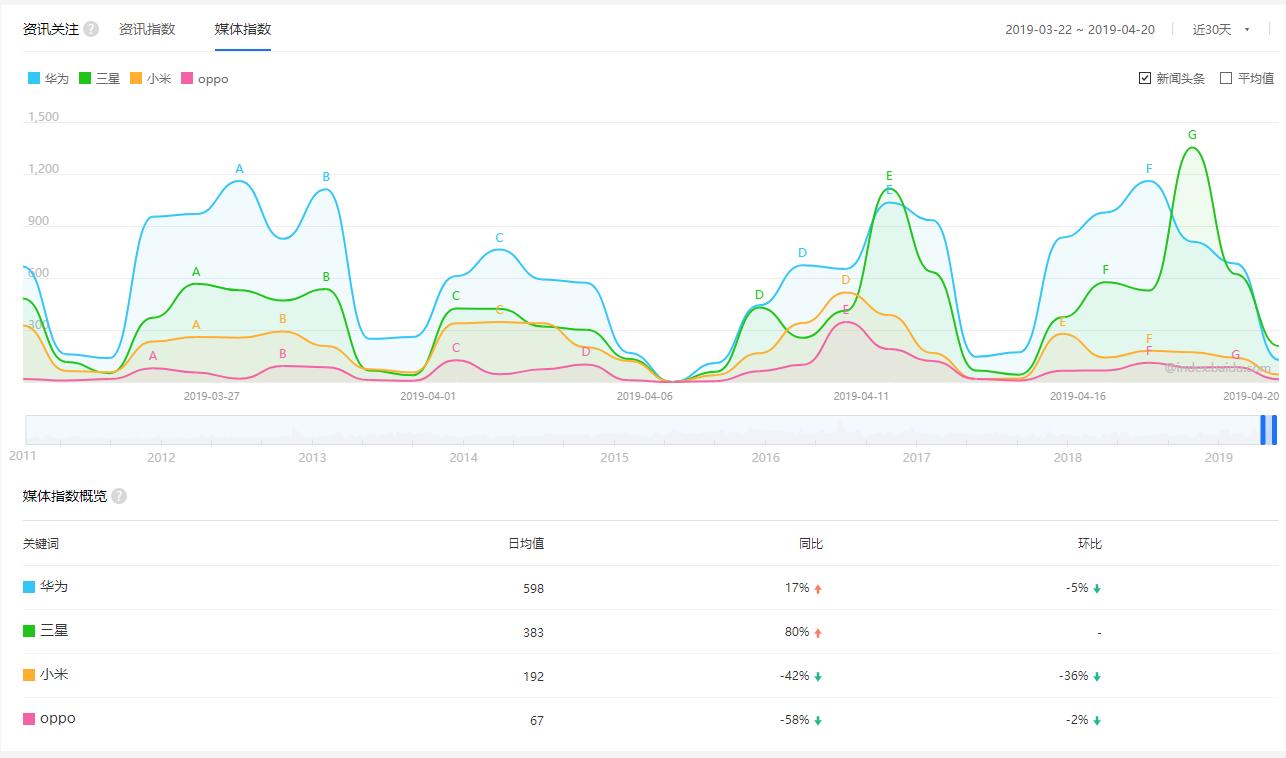Image resolution: width=1286 pixels, height=758 pixels.
Task: Click 2016 on the timeline overview bar
Action: point(765,458)
